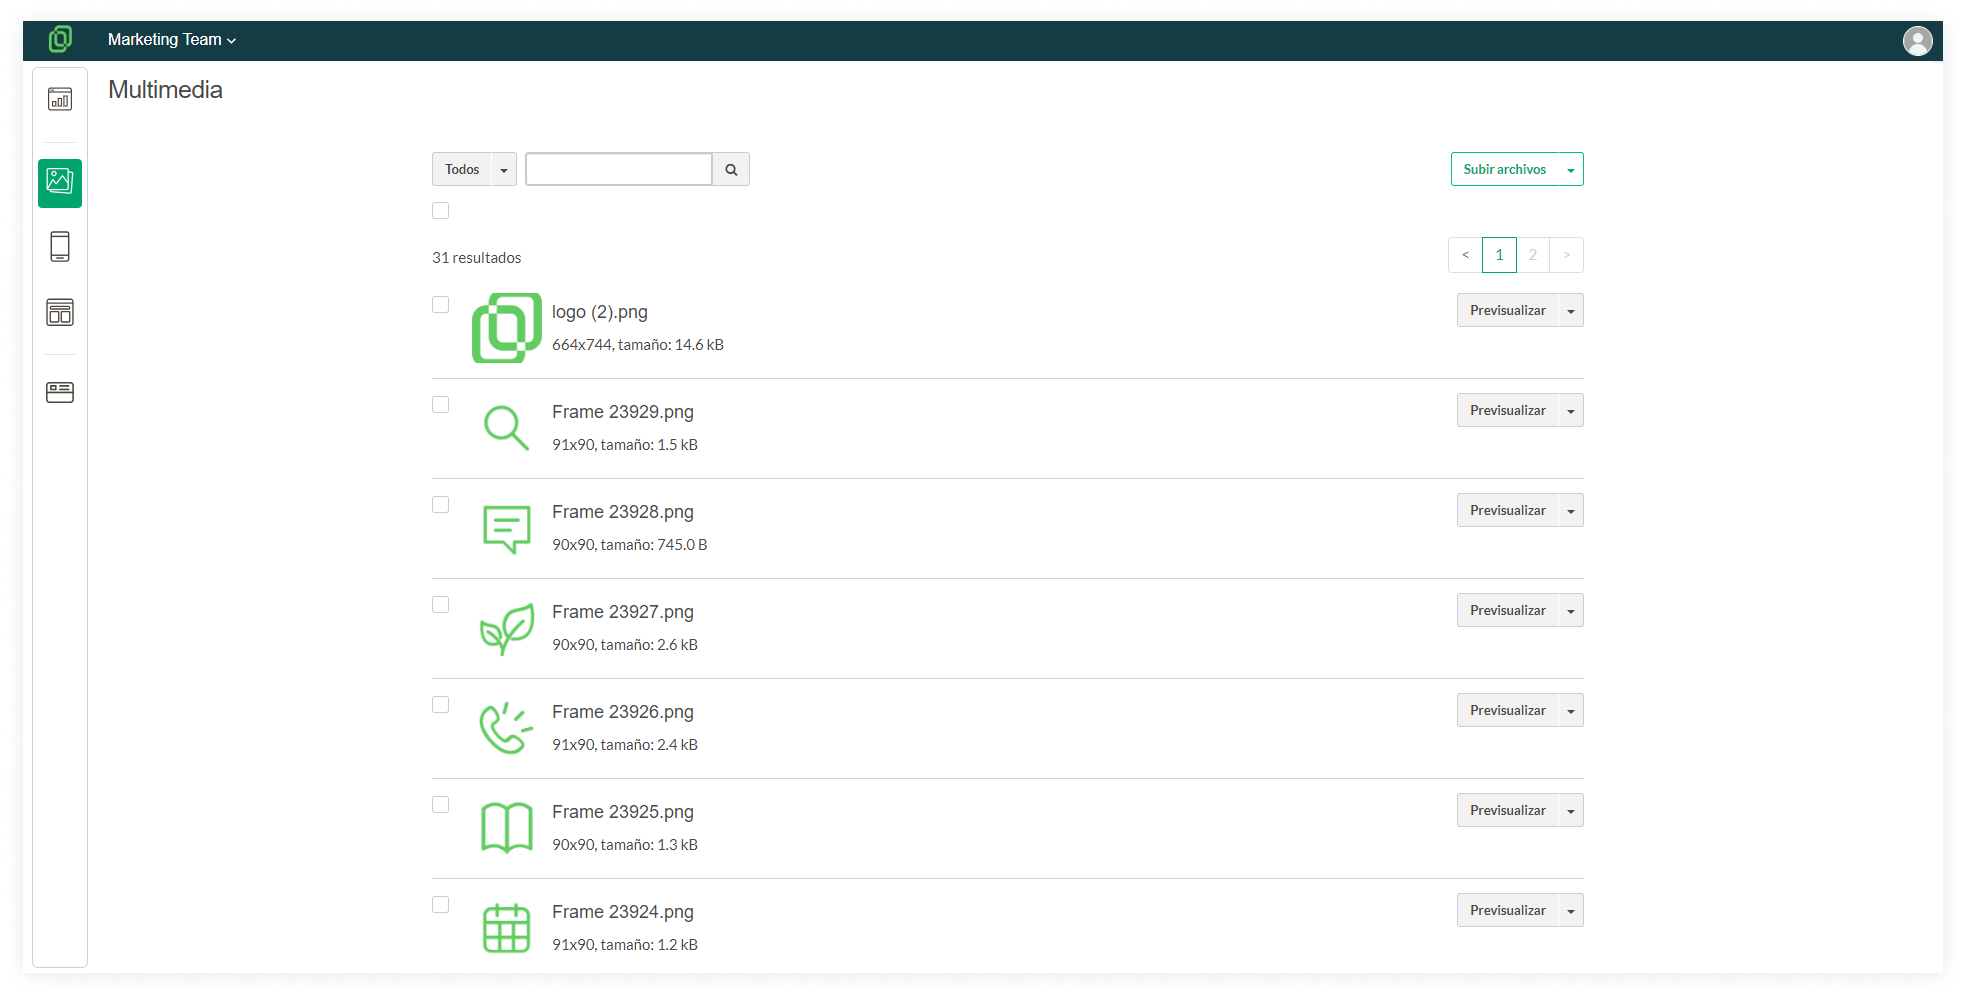Check the box for Frame 23926.png
Image resolution: width=1966 pixels, height=998 pixels.
point(441,704)
